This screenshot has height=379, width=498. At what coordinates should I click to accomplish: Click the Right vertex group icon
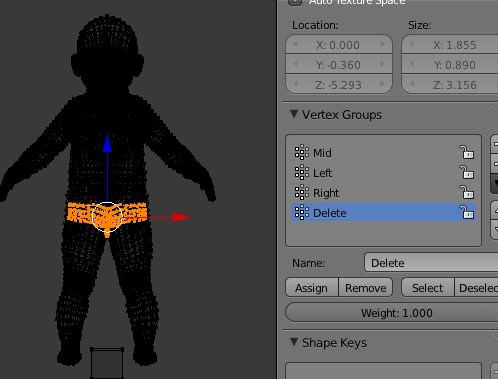(x=302, y=192)
